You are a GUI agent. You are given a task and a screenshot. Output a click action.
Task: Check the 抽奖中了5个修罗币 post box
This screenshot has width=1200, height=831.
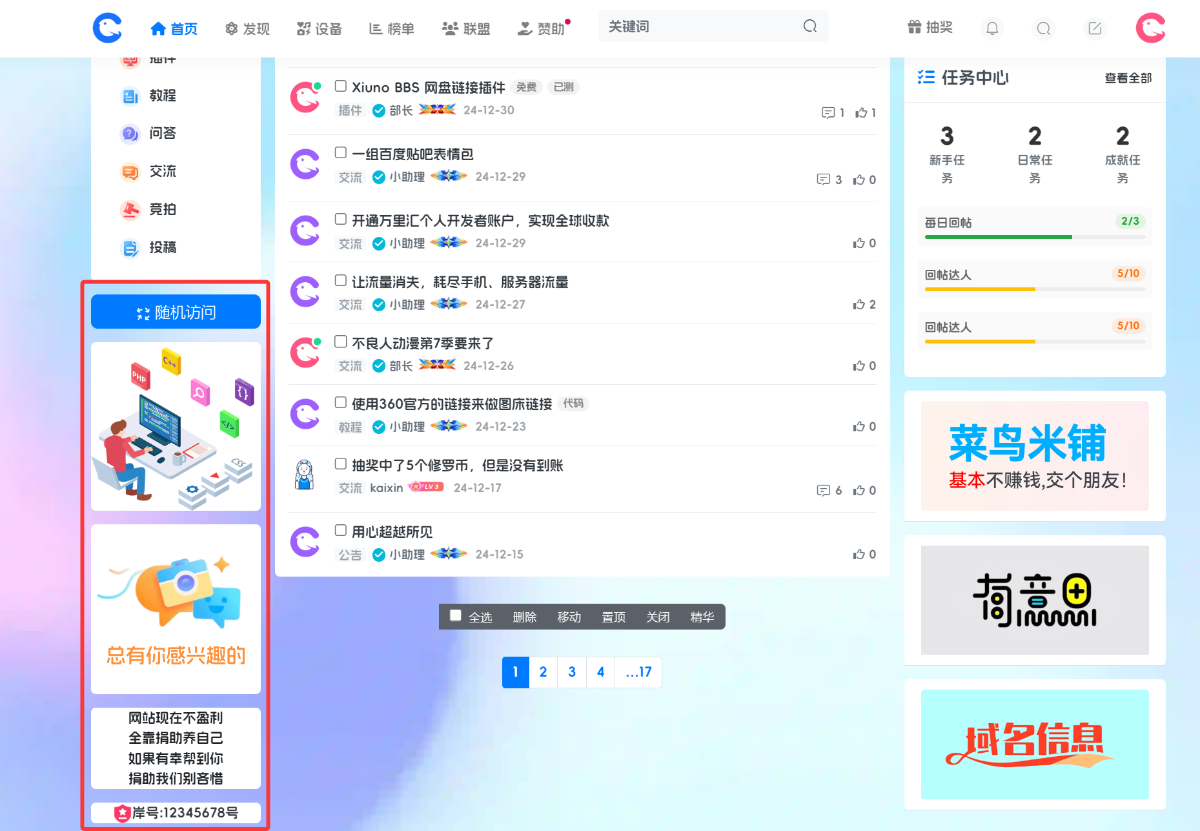(x=341, y=464)
